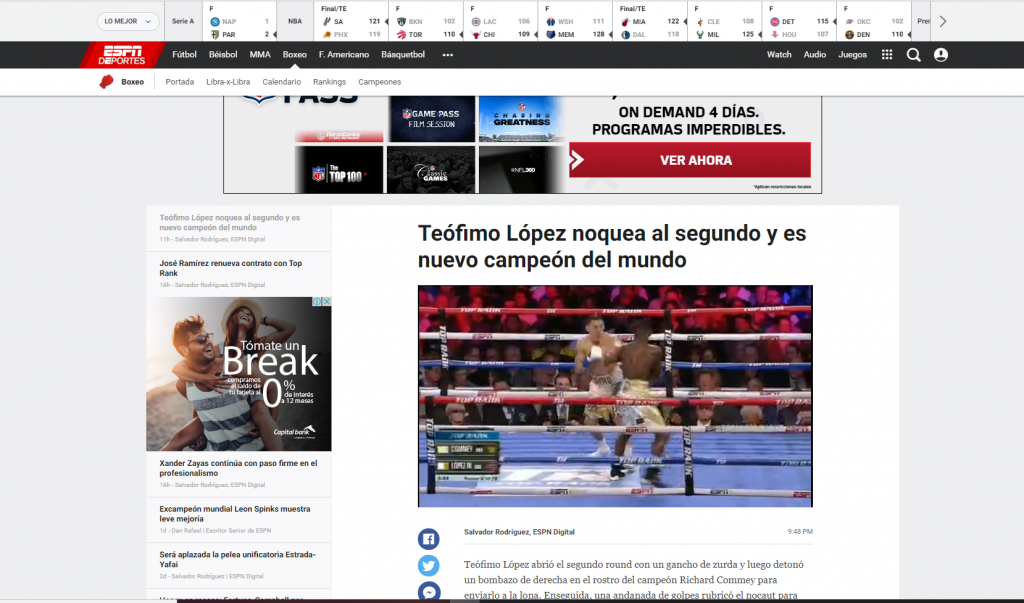The width and height of the screenshot is (1024, 603).
Task: Open Estrada-Yafai unificatoria article
Action: coord(237,559)
